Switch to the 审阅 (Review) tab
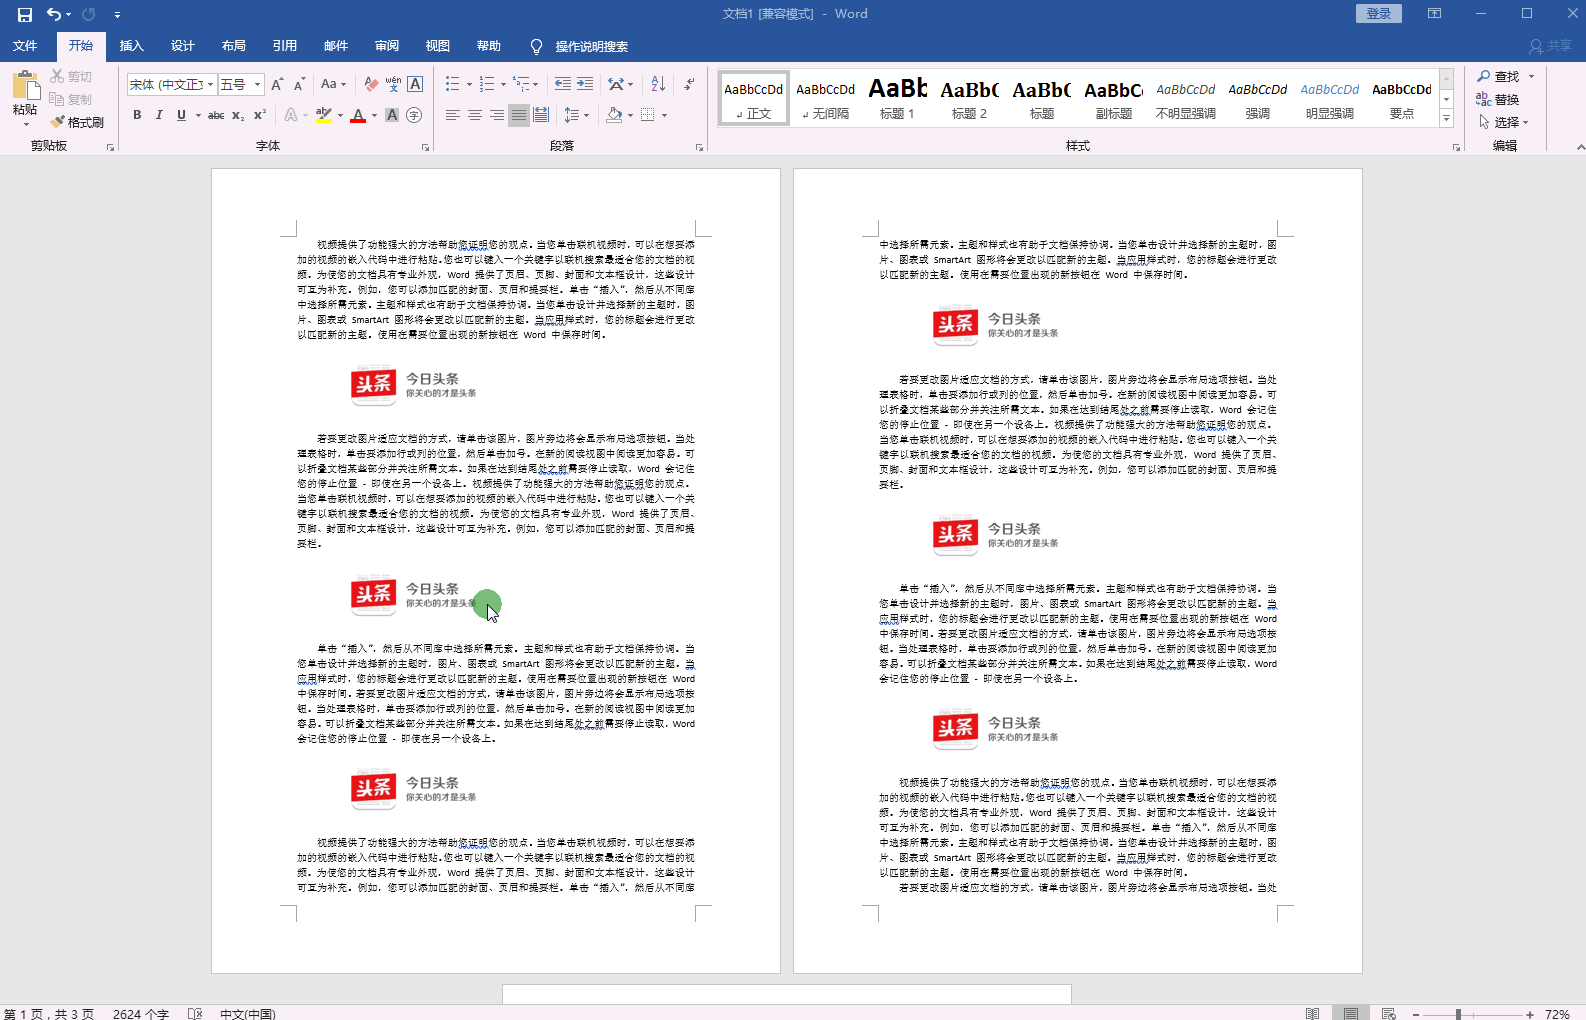This screenshot has width=1586, height=1020. 387,46
